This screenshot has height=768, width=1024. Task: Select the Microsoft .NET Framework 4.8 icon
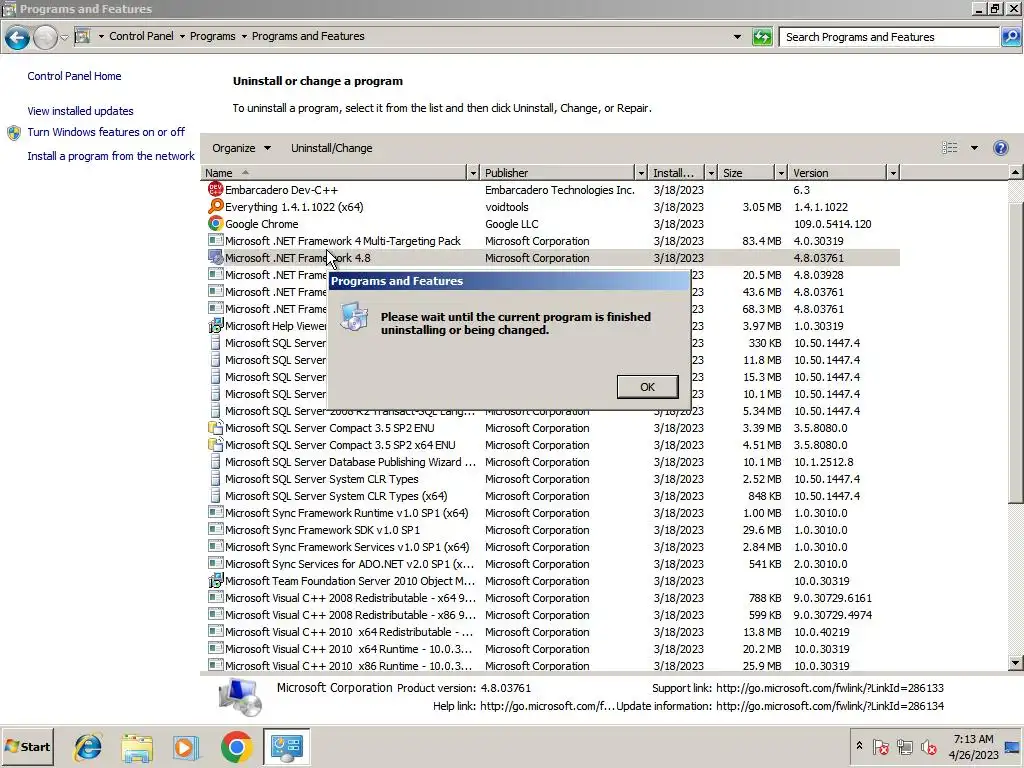click(x=216, y=257)
